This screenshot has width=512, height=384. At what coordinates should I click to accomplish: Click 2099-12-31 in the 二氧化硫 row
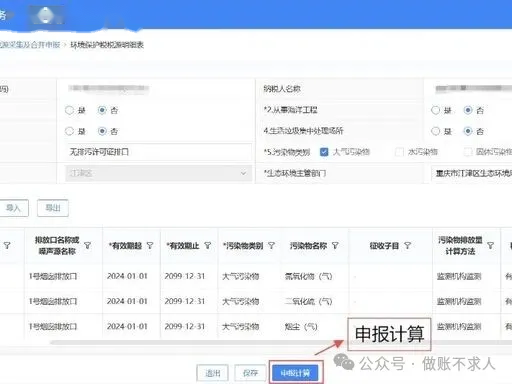point(185,302)
